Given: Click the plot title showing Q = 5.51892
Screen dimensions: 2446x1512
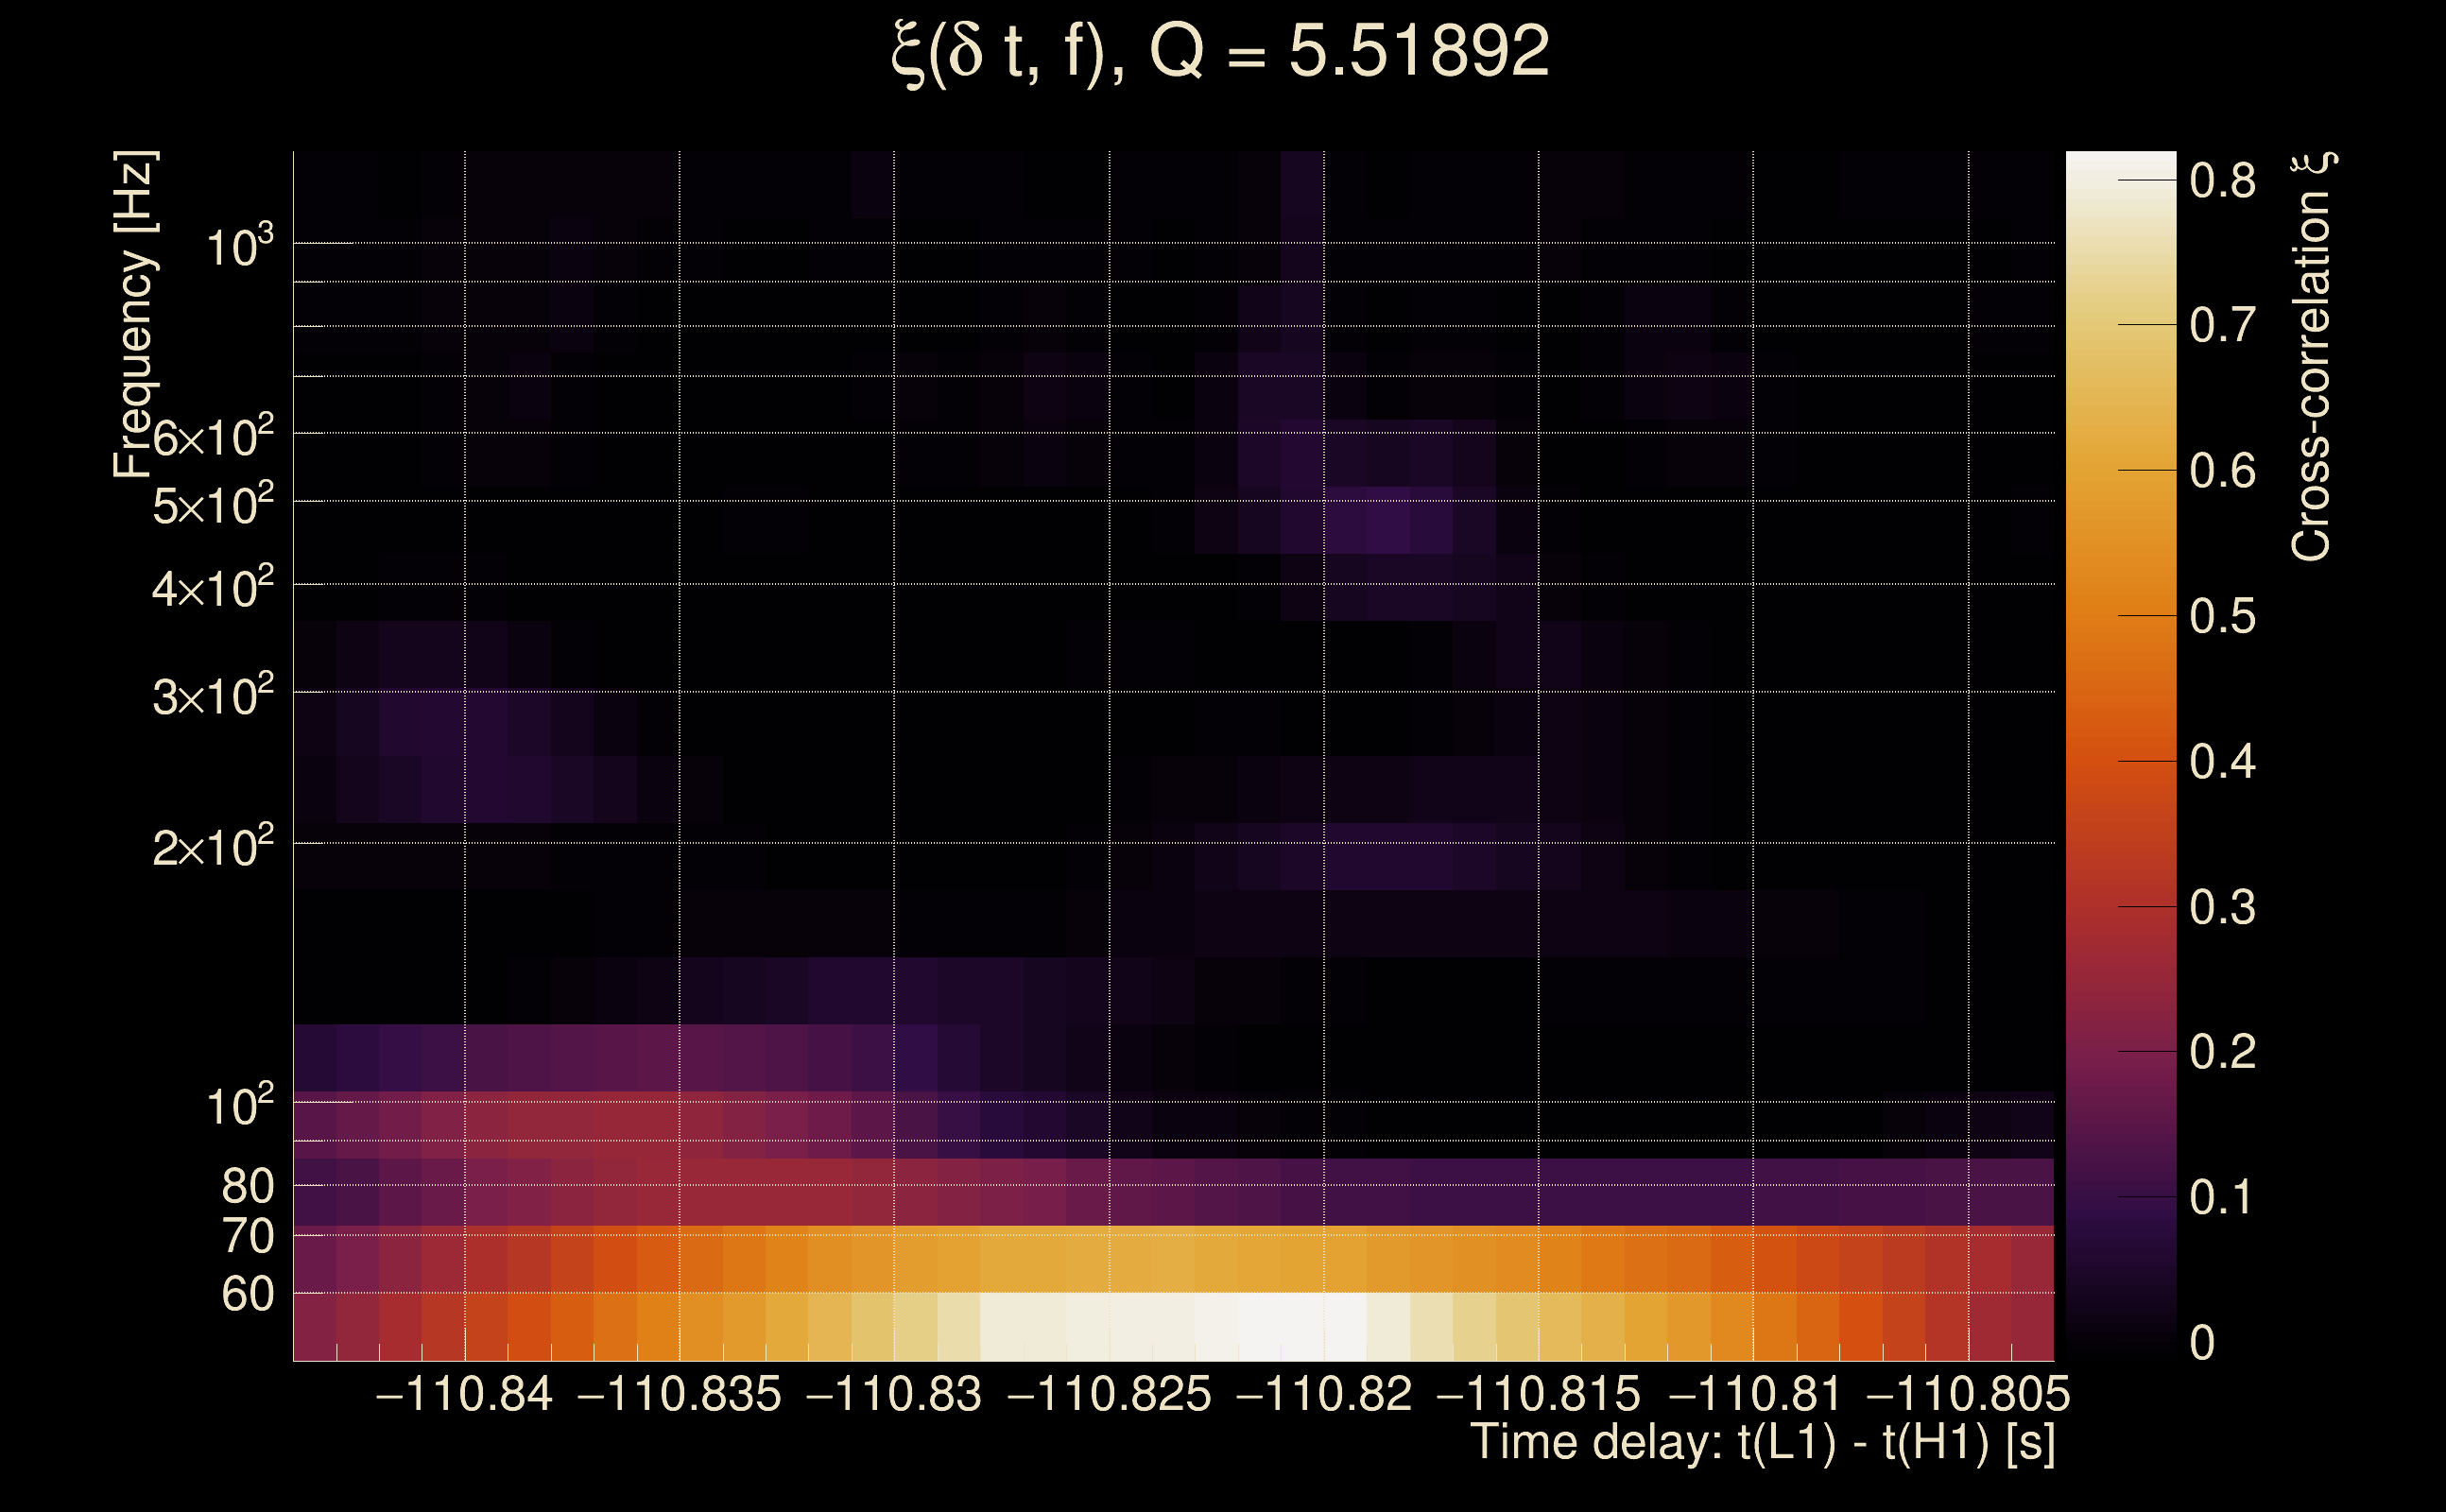Looking at the screenshot, I should (1219, 52).
